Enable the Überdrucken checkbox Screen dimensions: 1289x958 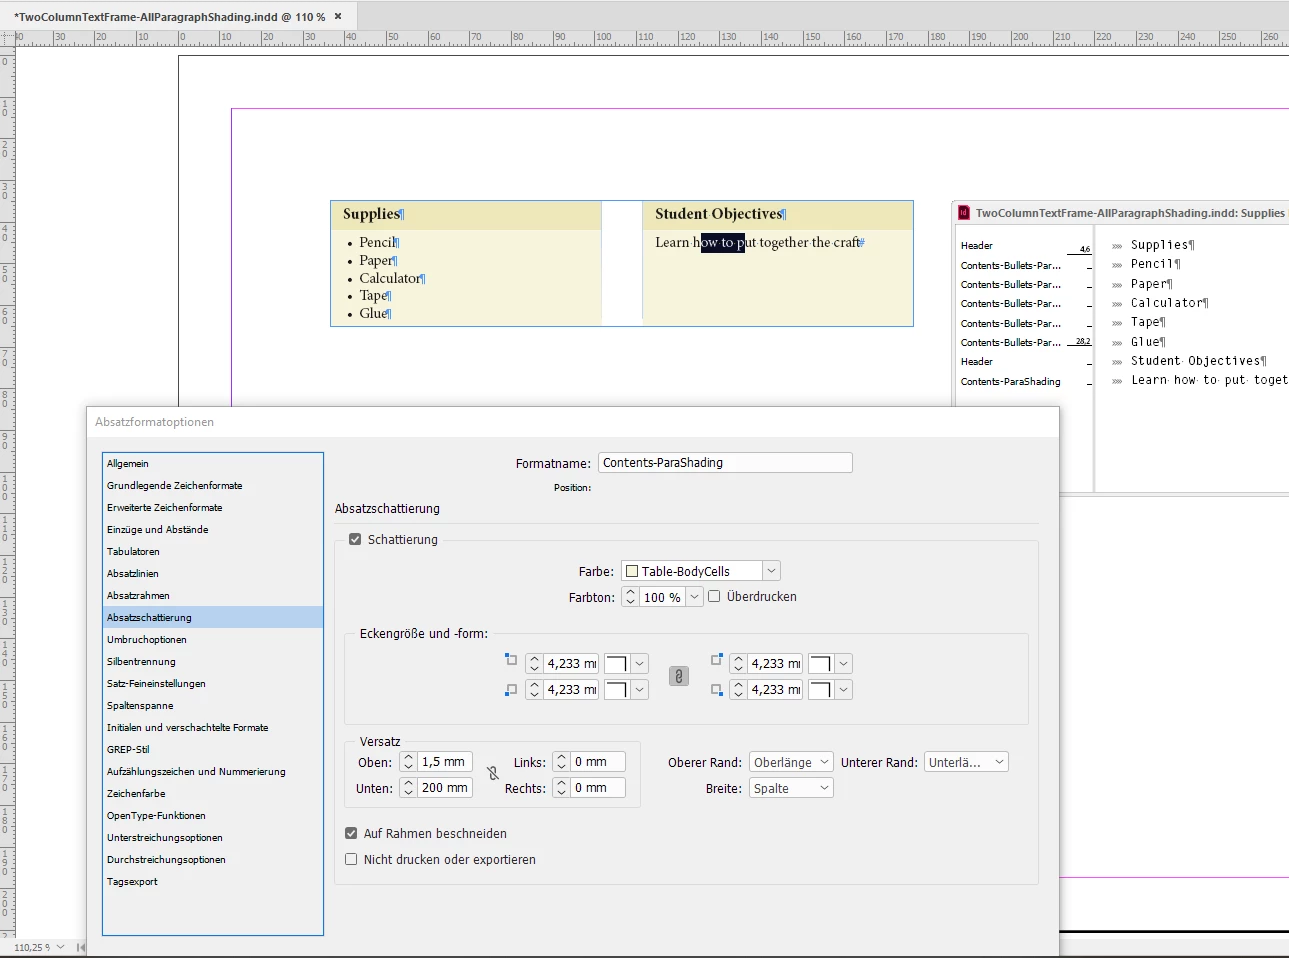click(714, 596)
